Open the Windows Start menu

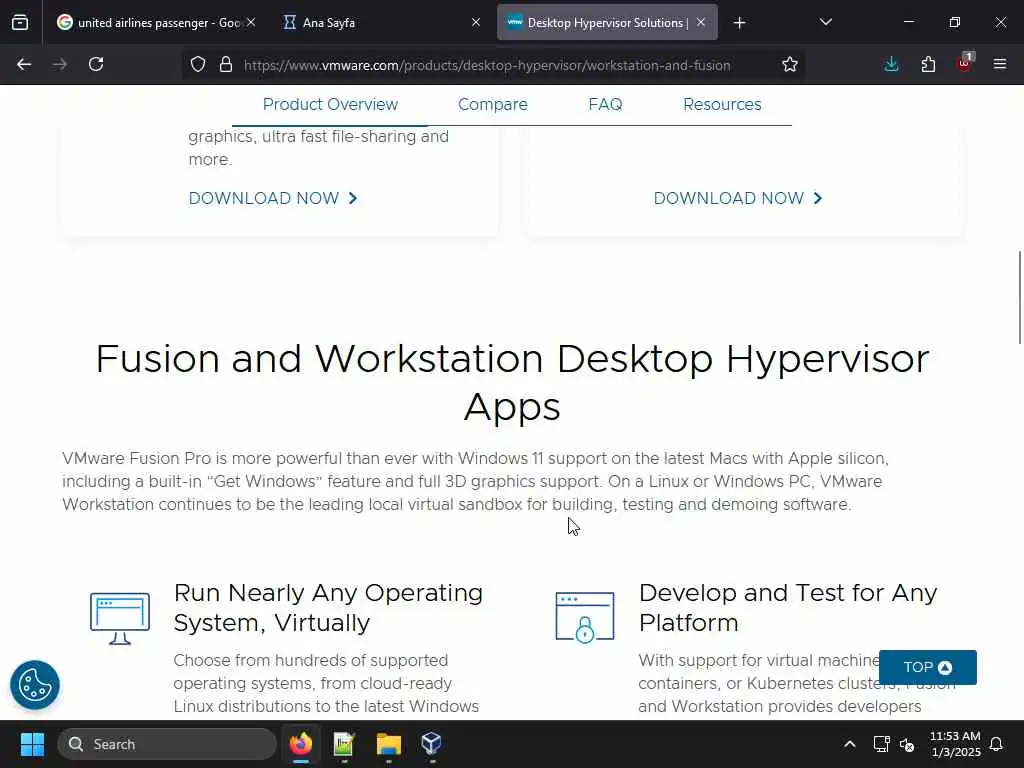[32, 744]
